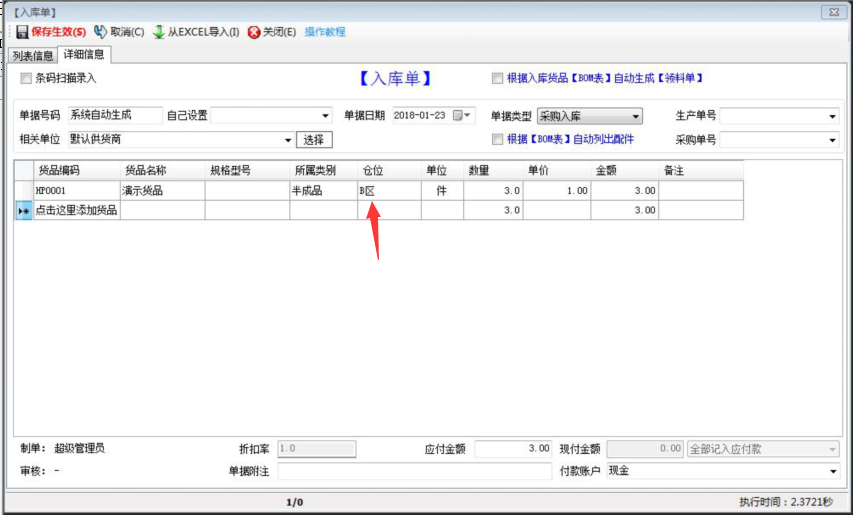The height and width of the screenshot is (515, 853).
Task: Select the Detail Info (详细信息) tab
Action: click(84, 55)
